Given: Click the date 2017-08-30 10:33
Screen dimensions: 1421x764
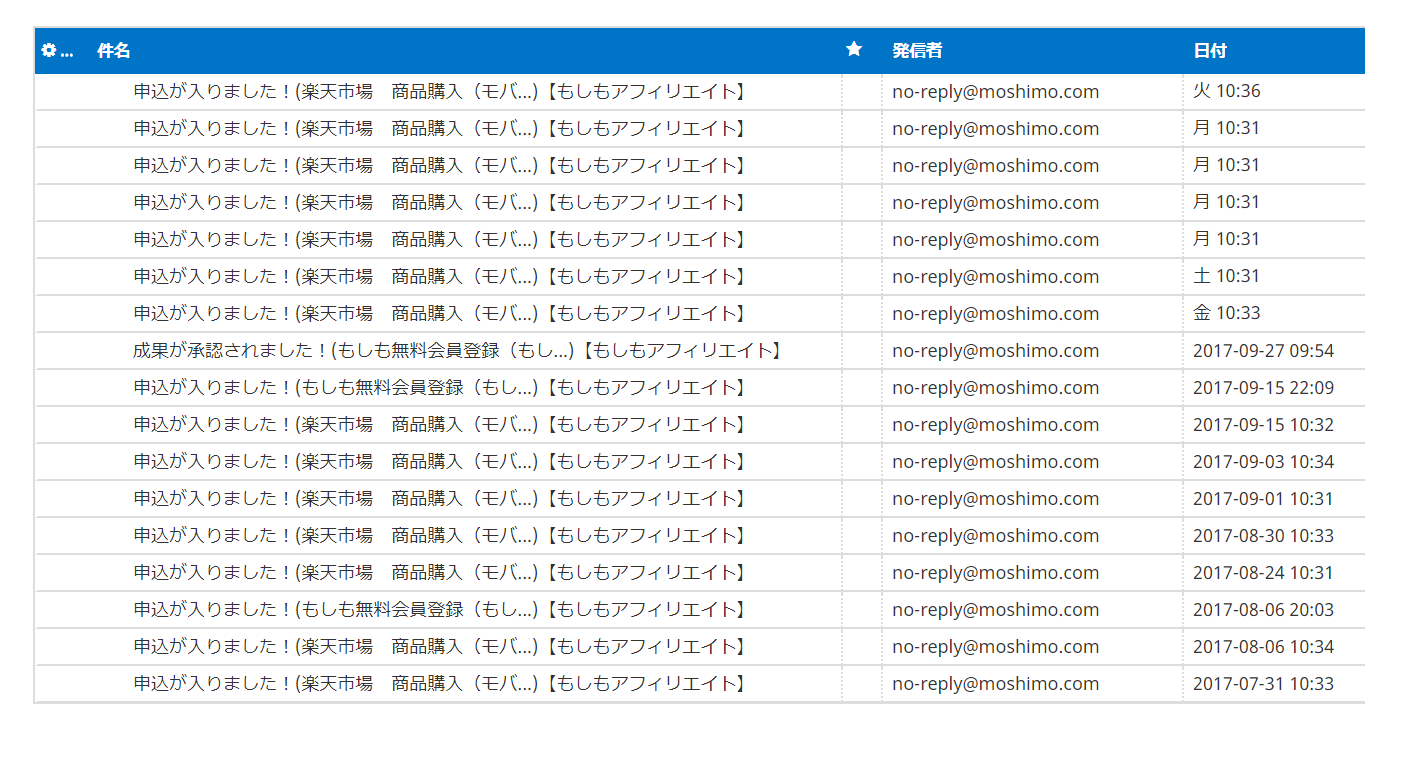Looking at the screenshot, I should pos(1263,536).
